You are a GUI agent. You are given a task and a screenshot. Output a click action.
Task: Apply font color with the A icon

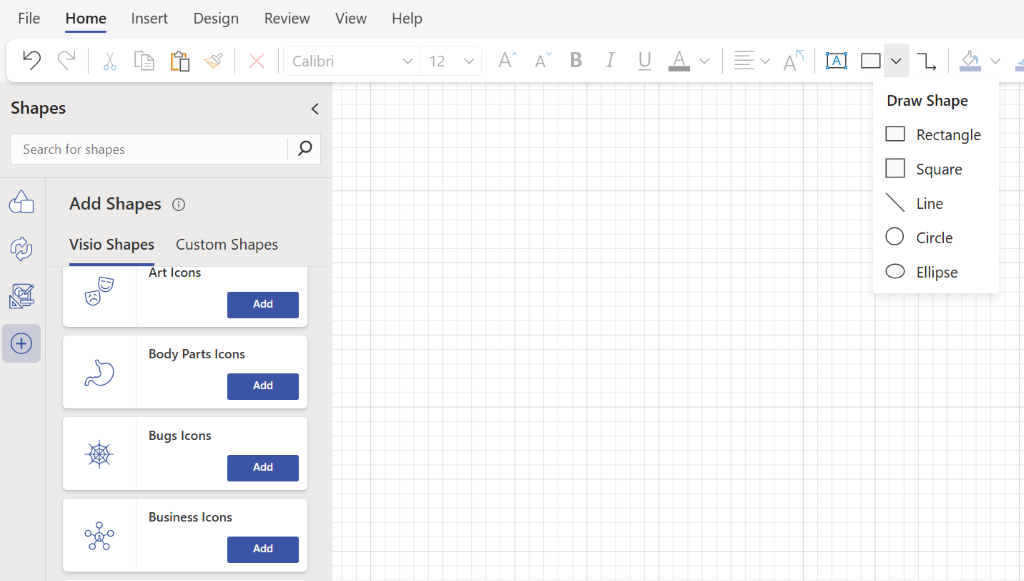tap(679, 61)
